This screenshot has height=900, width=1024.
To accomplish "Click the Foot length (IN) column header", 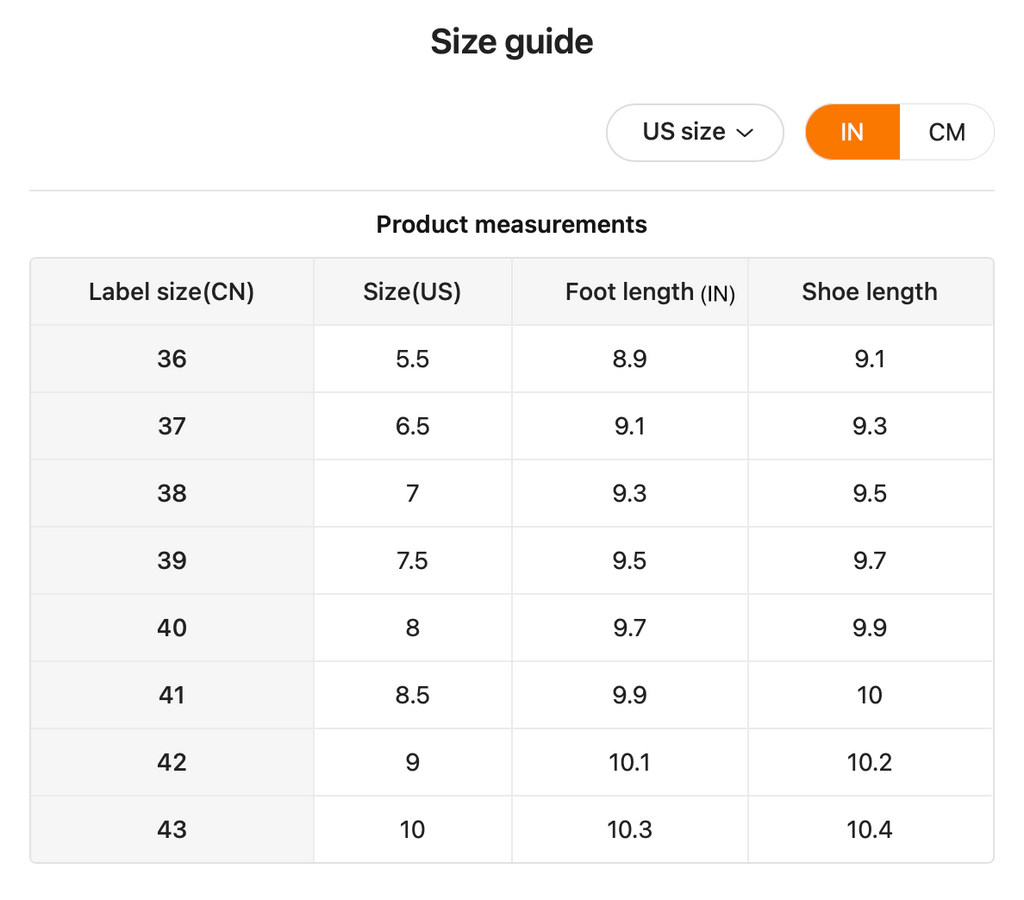I will [x=649, y=292].
